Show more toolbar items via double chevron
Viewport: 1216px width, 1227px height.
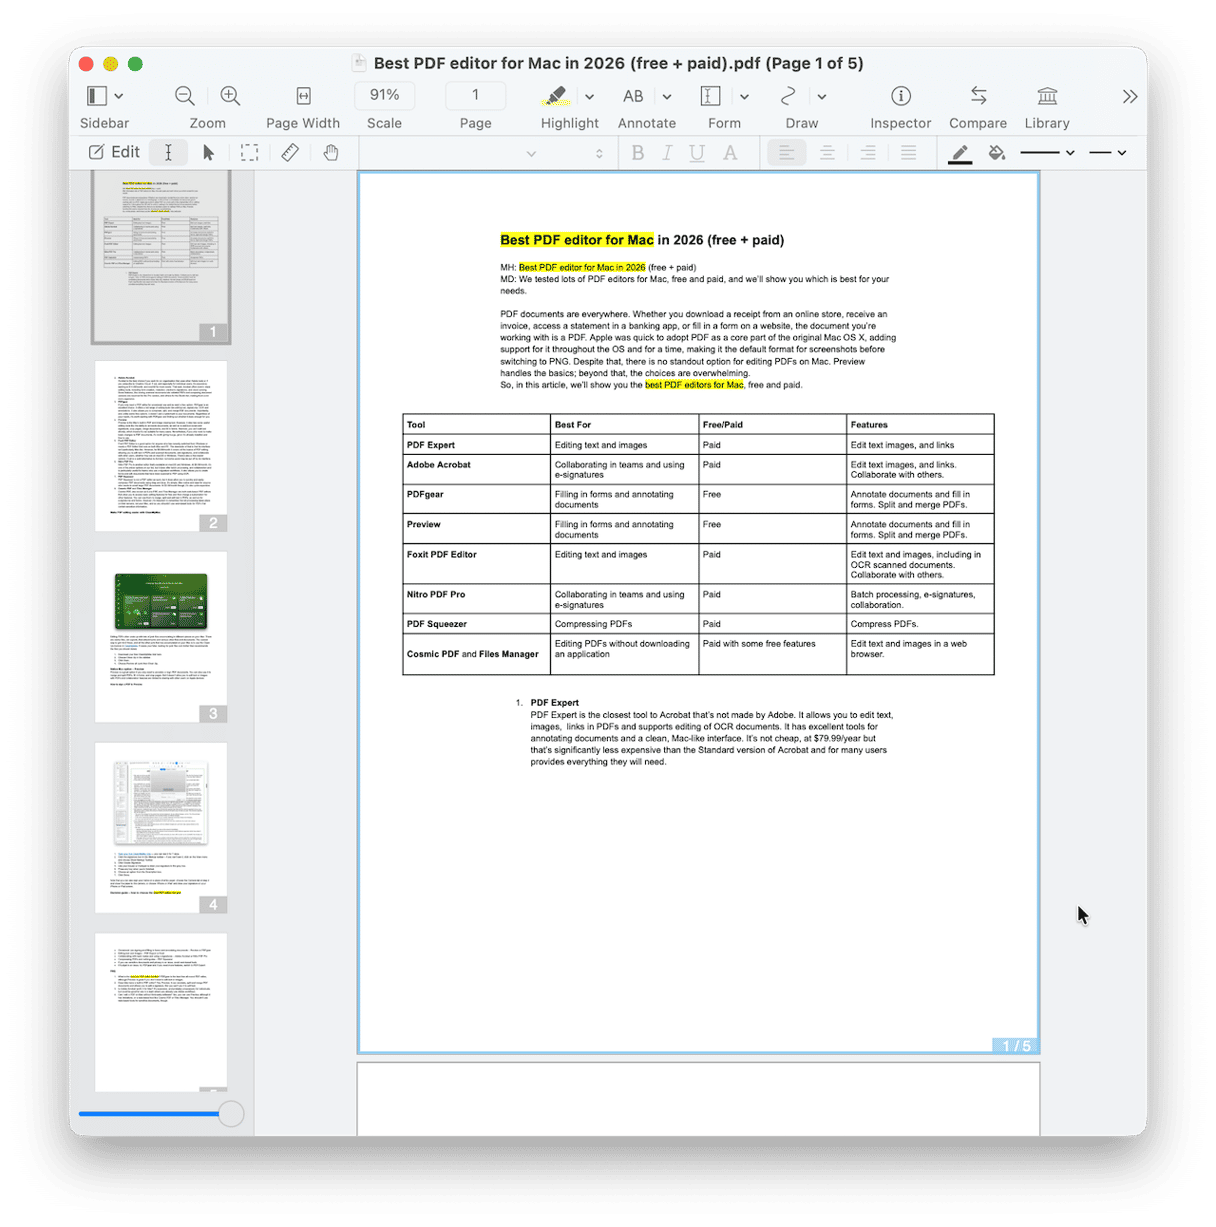point(1130,97)
